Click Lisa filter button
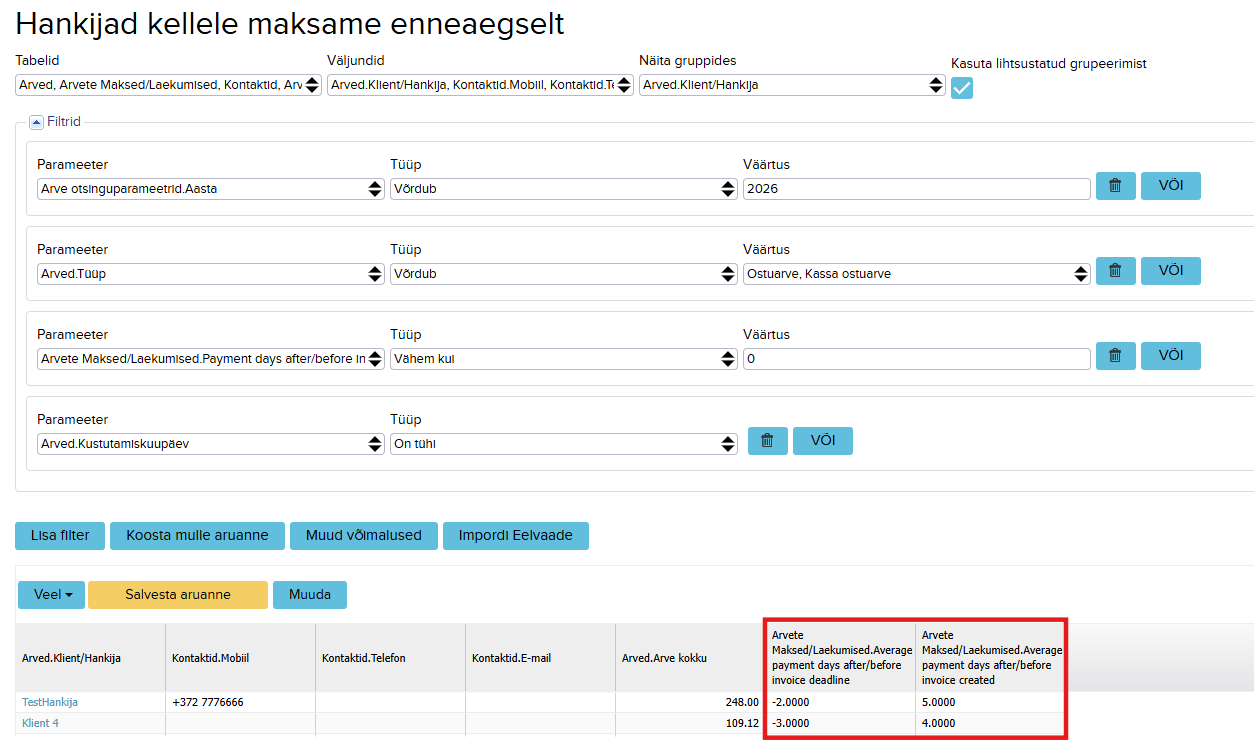 click(x=60, y=535)
